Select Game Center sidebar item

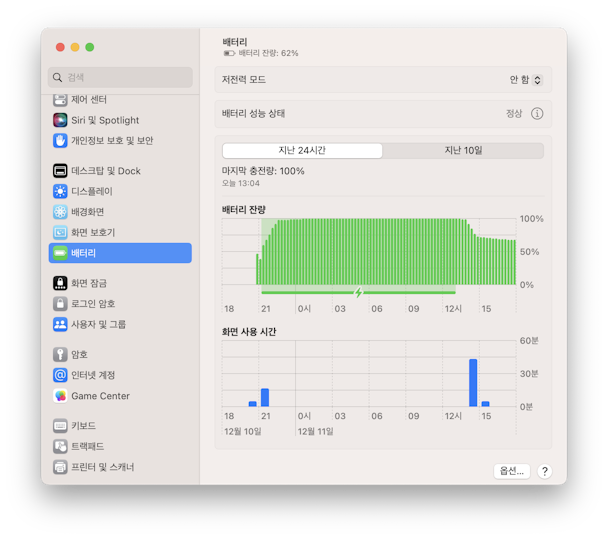[x=120, y=396]
